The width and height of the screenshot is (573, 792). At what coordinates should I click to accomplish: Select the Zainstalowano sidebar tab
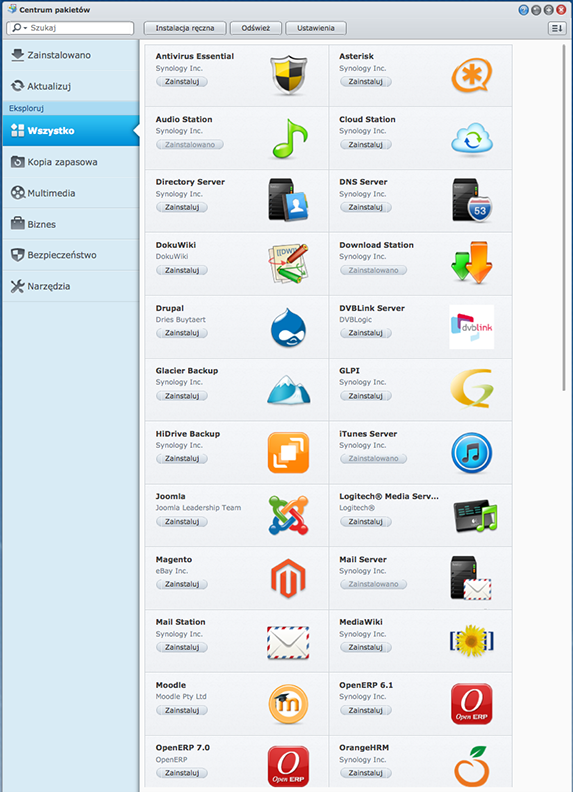[x=71, y=55]
